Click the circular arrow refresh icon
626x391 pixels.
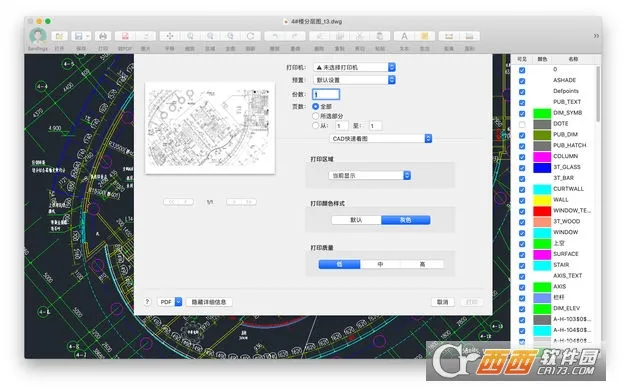coord(251,36)
